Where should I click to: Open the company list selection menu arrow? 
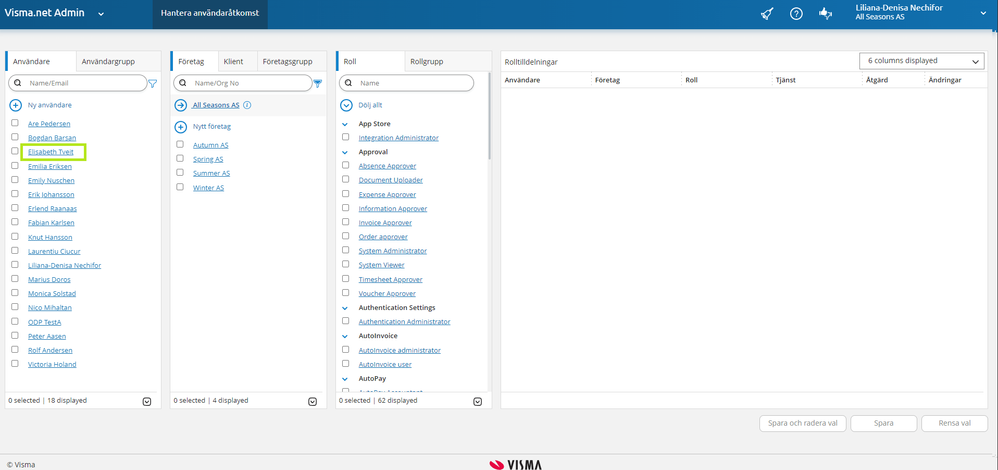click(x=313, y=401)
